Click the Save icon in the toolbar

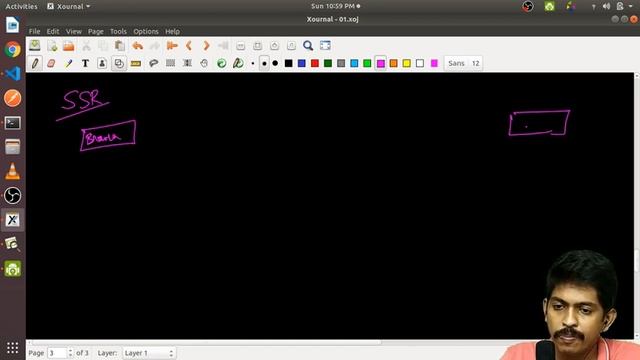(35, 46)
